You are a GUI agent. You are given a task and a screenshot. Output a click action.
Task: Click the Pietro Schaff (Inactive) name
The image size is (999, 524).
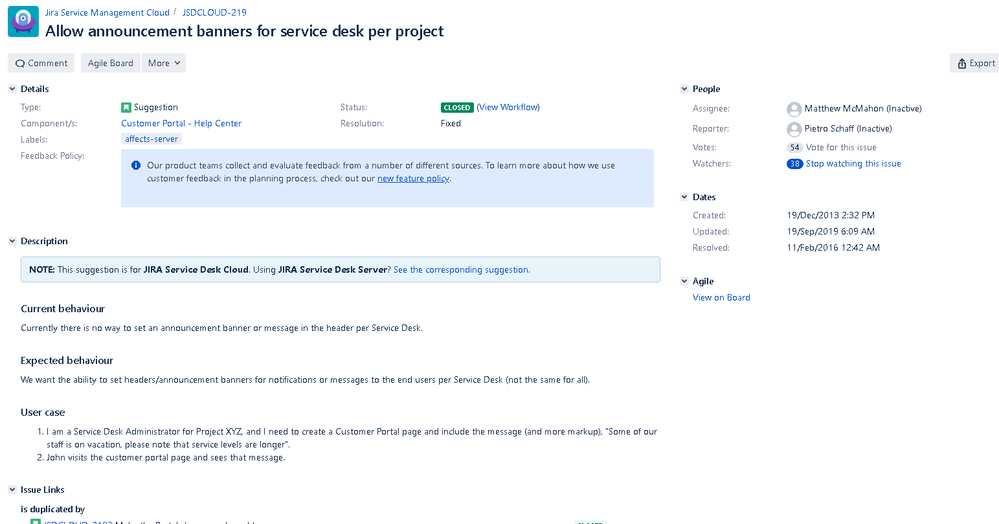point(847,129)
